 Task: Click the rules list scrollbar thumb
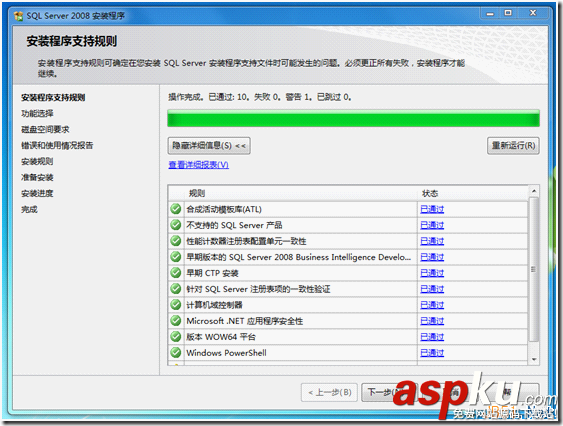(534, 269)
